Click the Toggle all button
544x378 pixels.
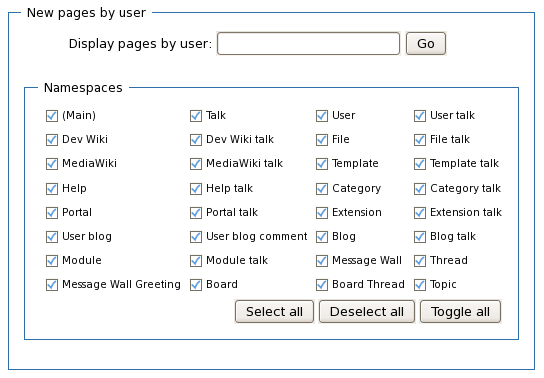[x=460, y=312]
